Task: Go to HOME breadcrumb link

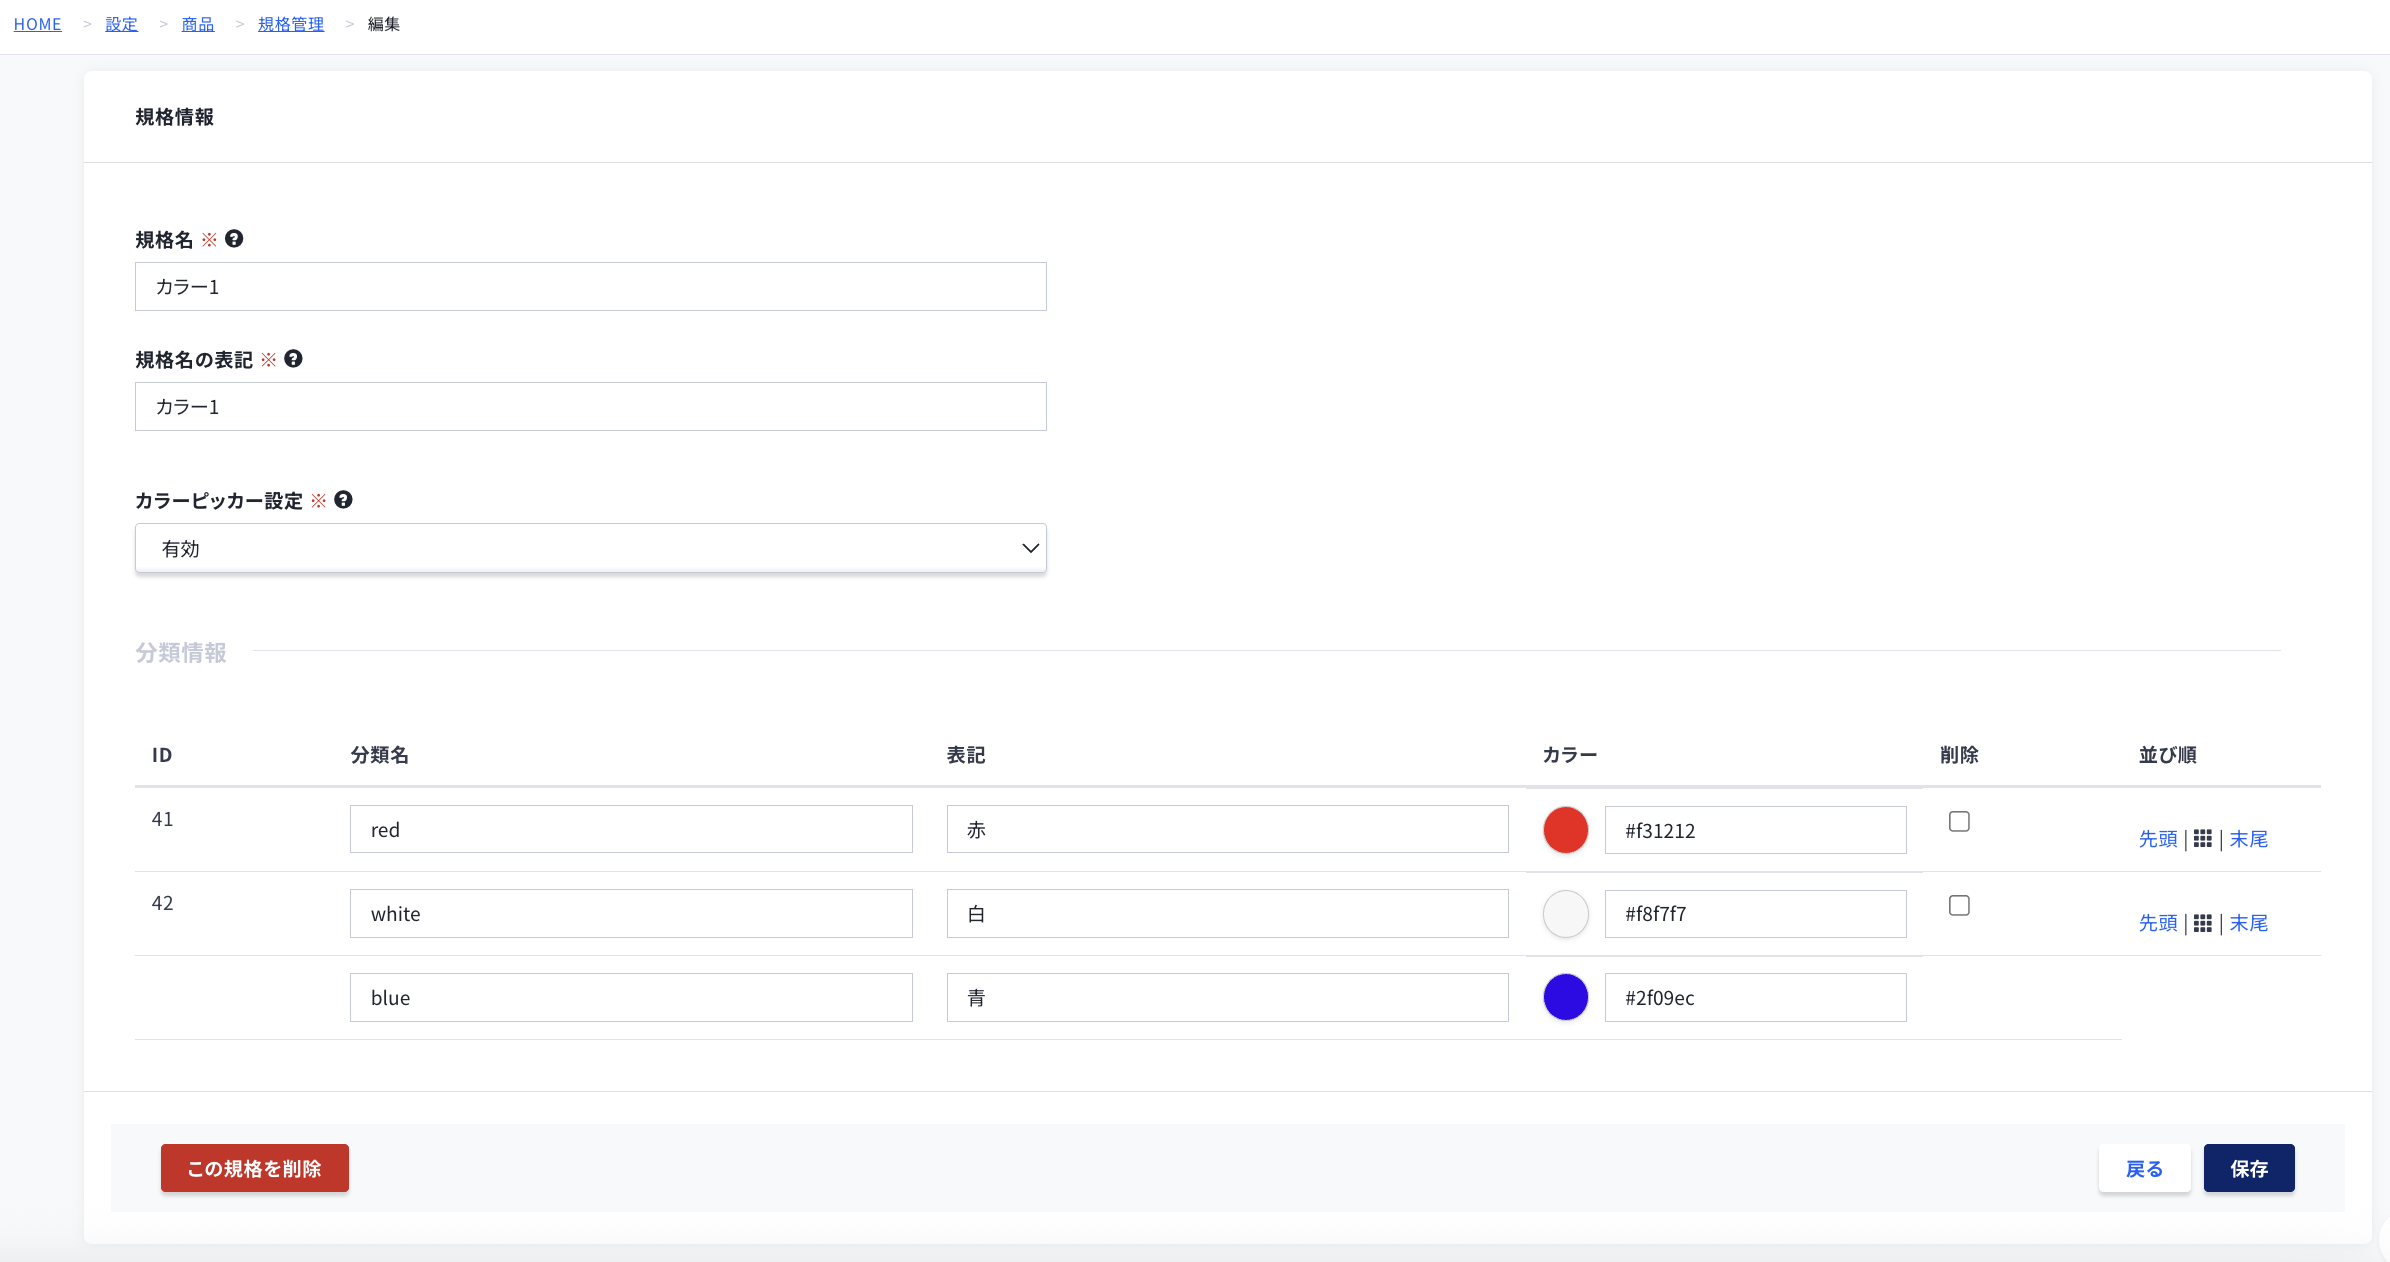Action: click(38, 24)
